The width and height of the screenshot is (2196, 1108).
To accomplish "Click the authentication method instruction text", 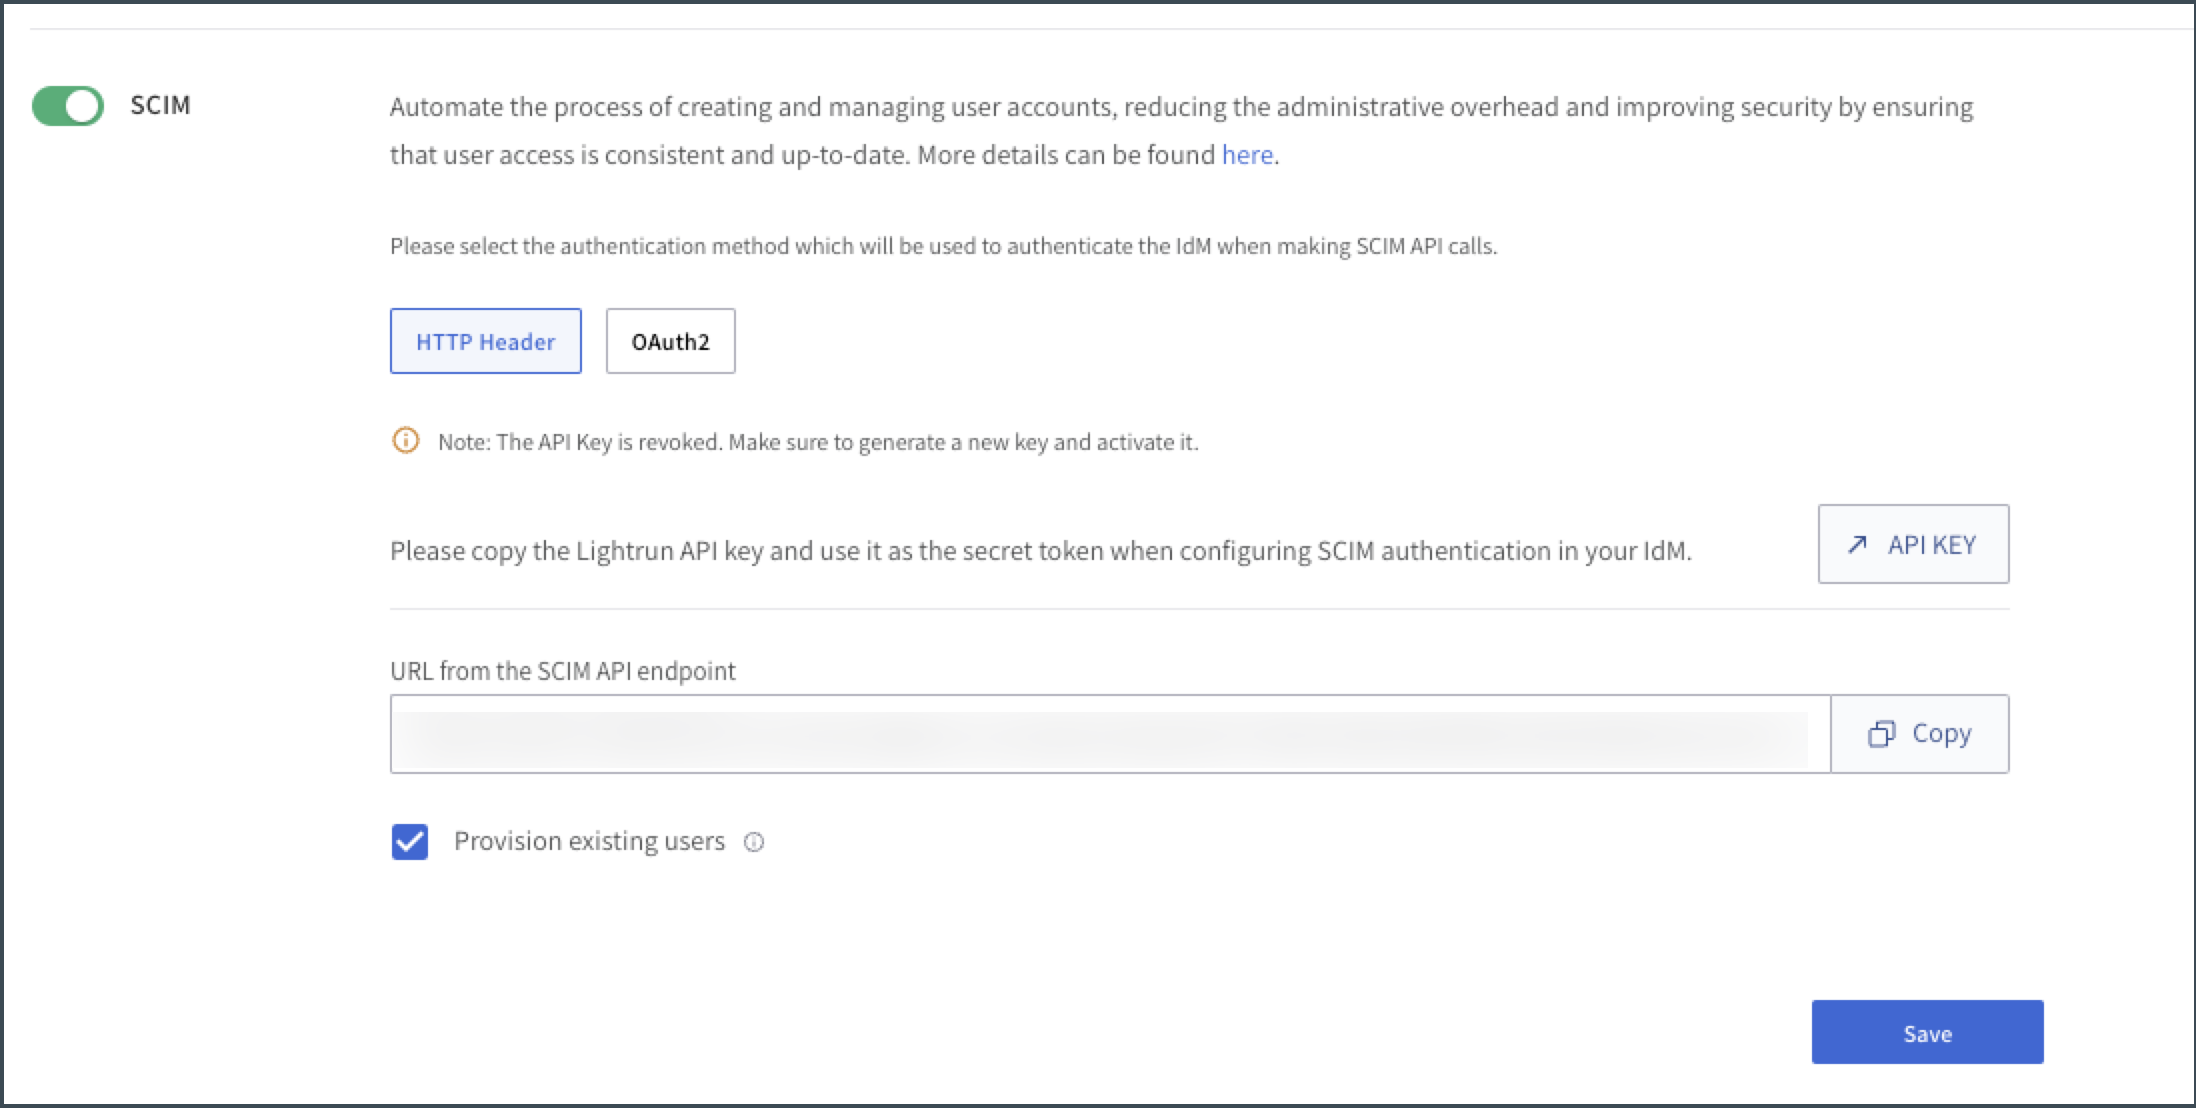I will click(943, 246).
